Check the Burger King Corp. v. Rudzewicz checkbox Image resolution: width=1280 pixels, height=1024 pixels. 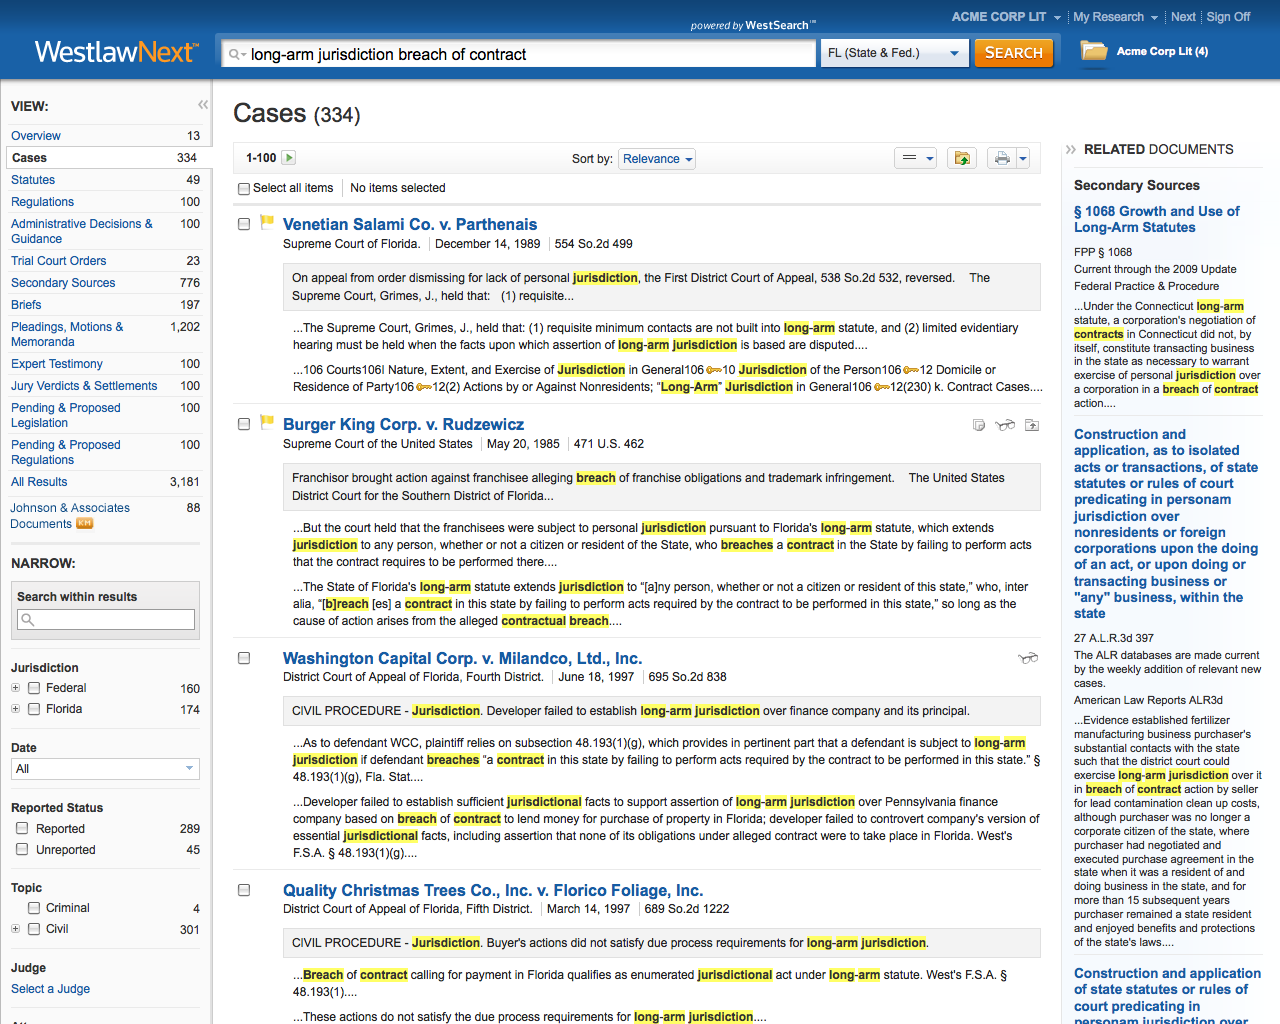tap(244, 424)
